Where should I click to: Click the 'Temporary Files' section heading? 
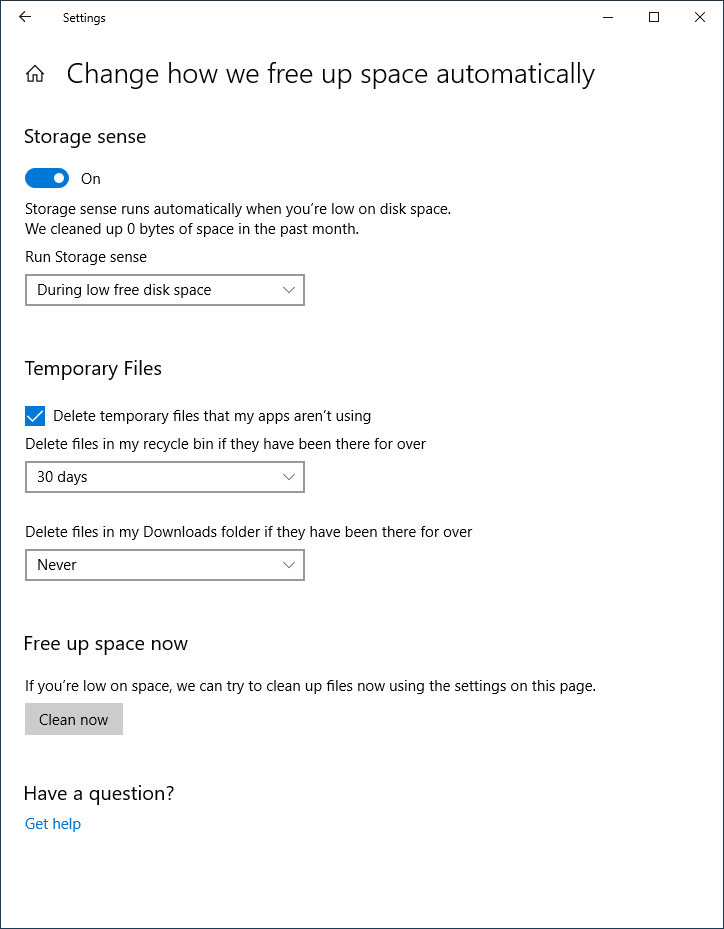click(93, 369)
